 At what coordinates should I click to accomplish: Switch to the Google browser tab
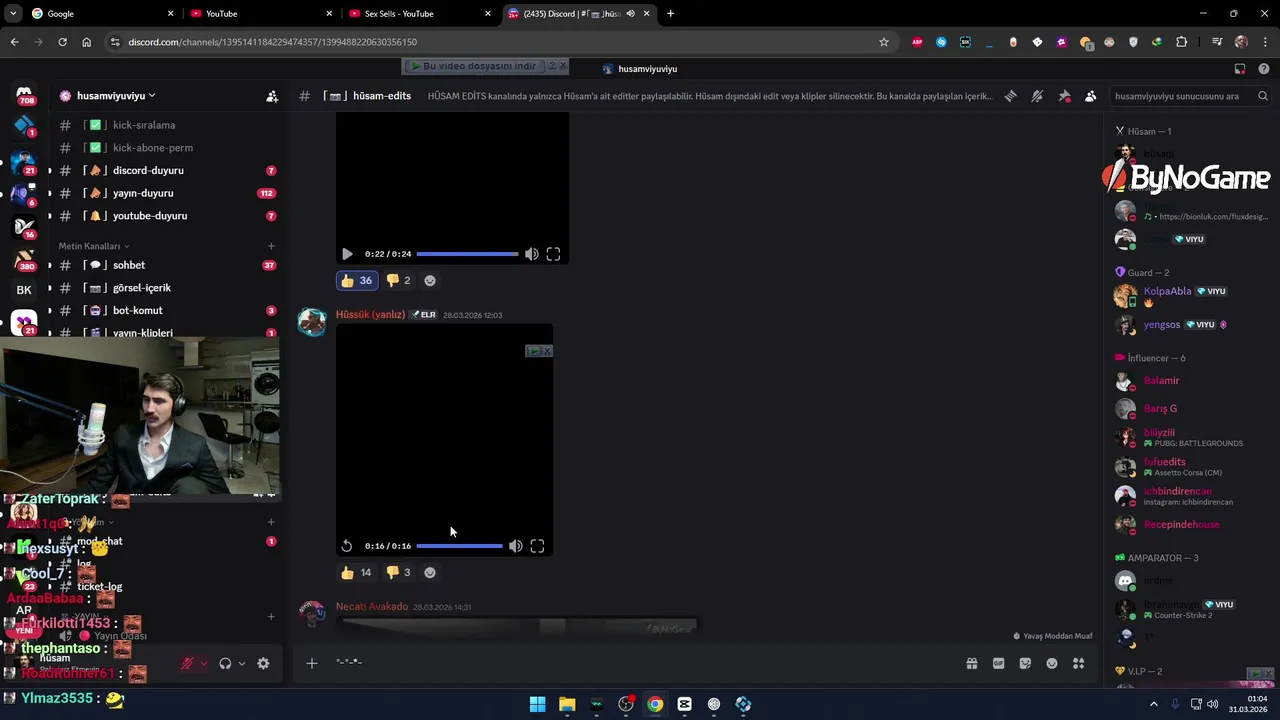(100, 14)
